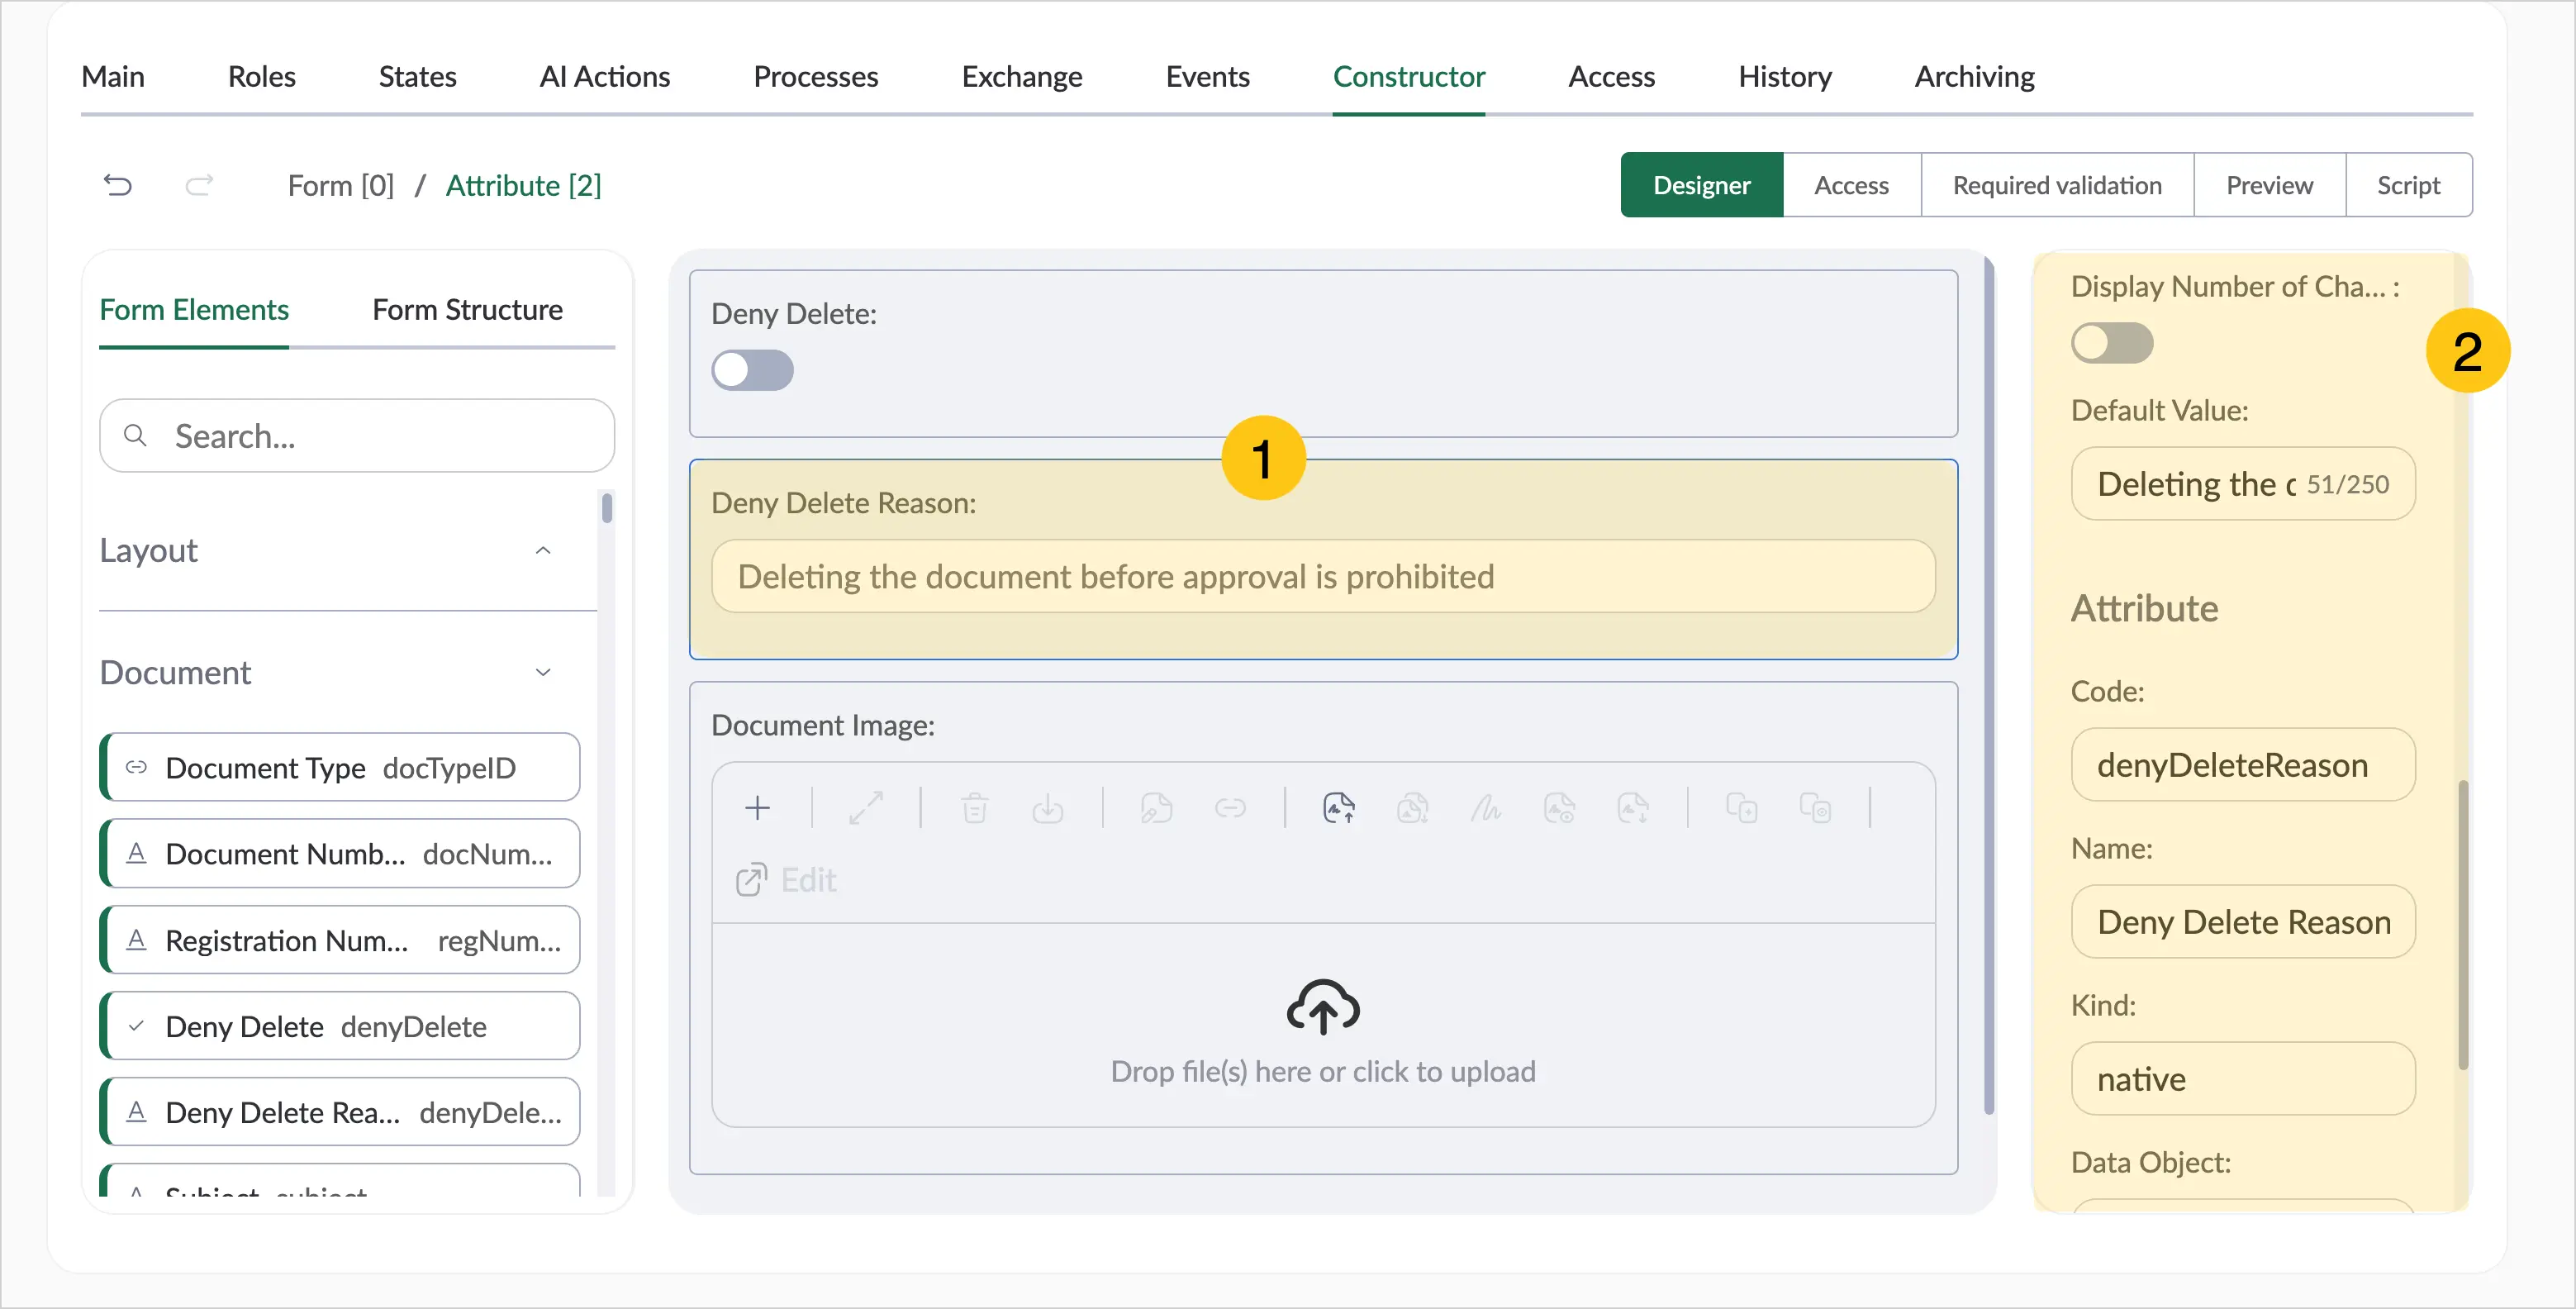Click the cloud upload icon
This screenshot has width=2576, height=1309.
[x=1323, y=1006]
